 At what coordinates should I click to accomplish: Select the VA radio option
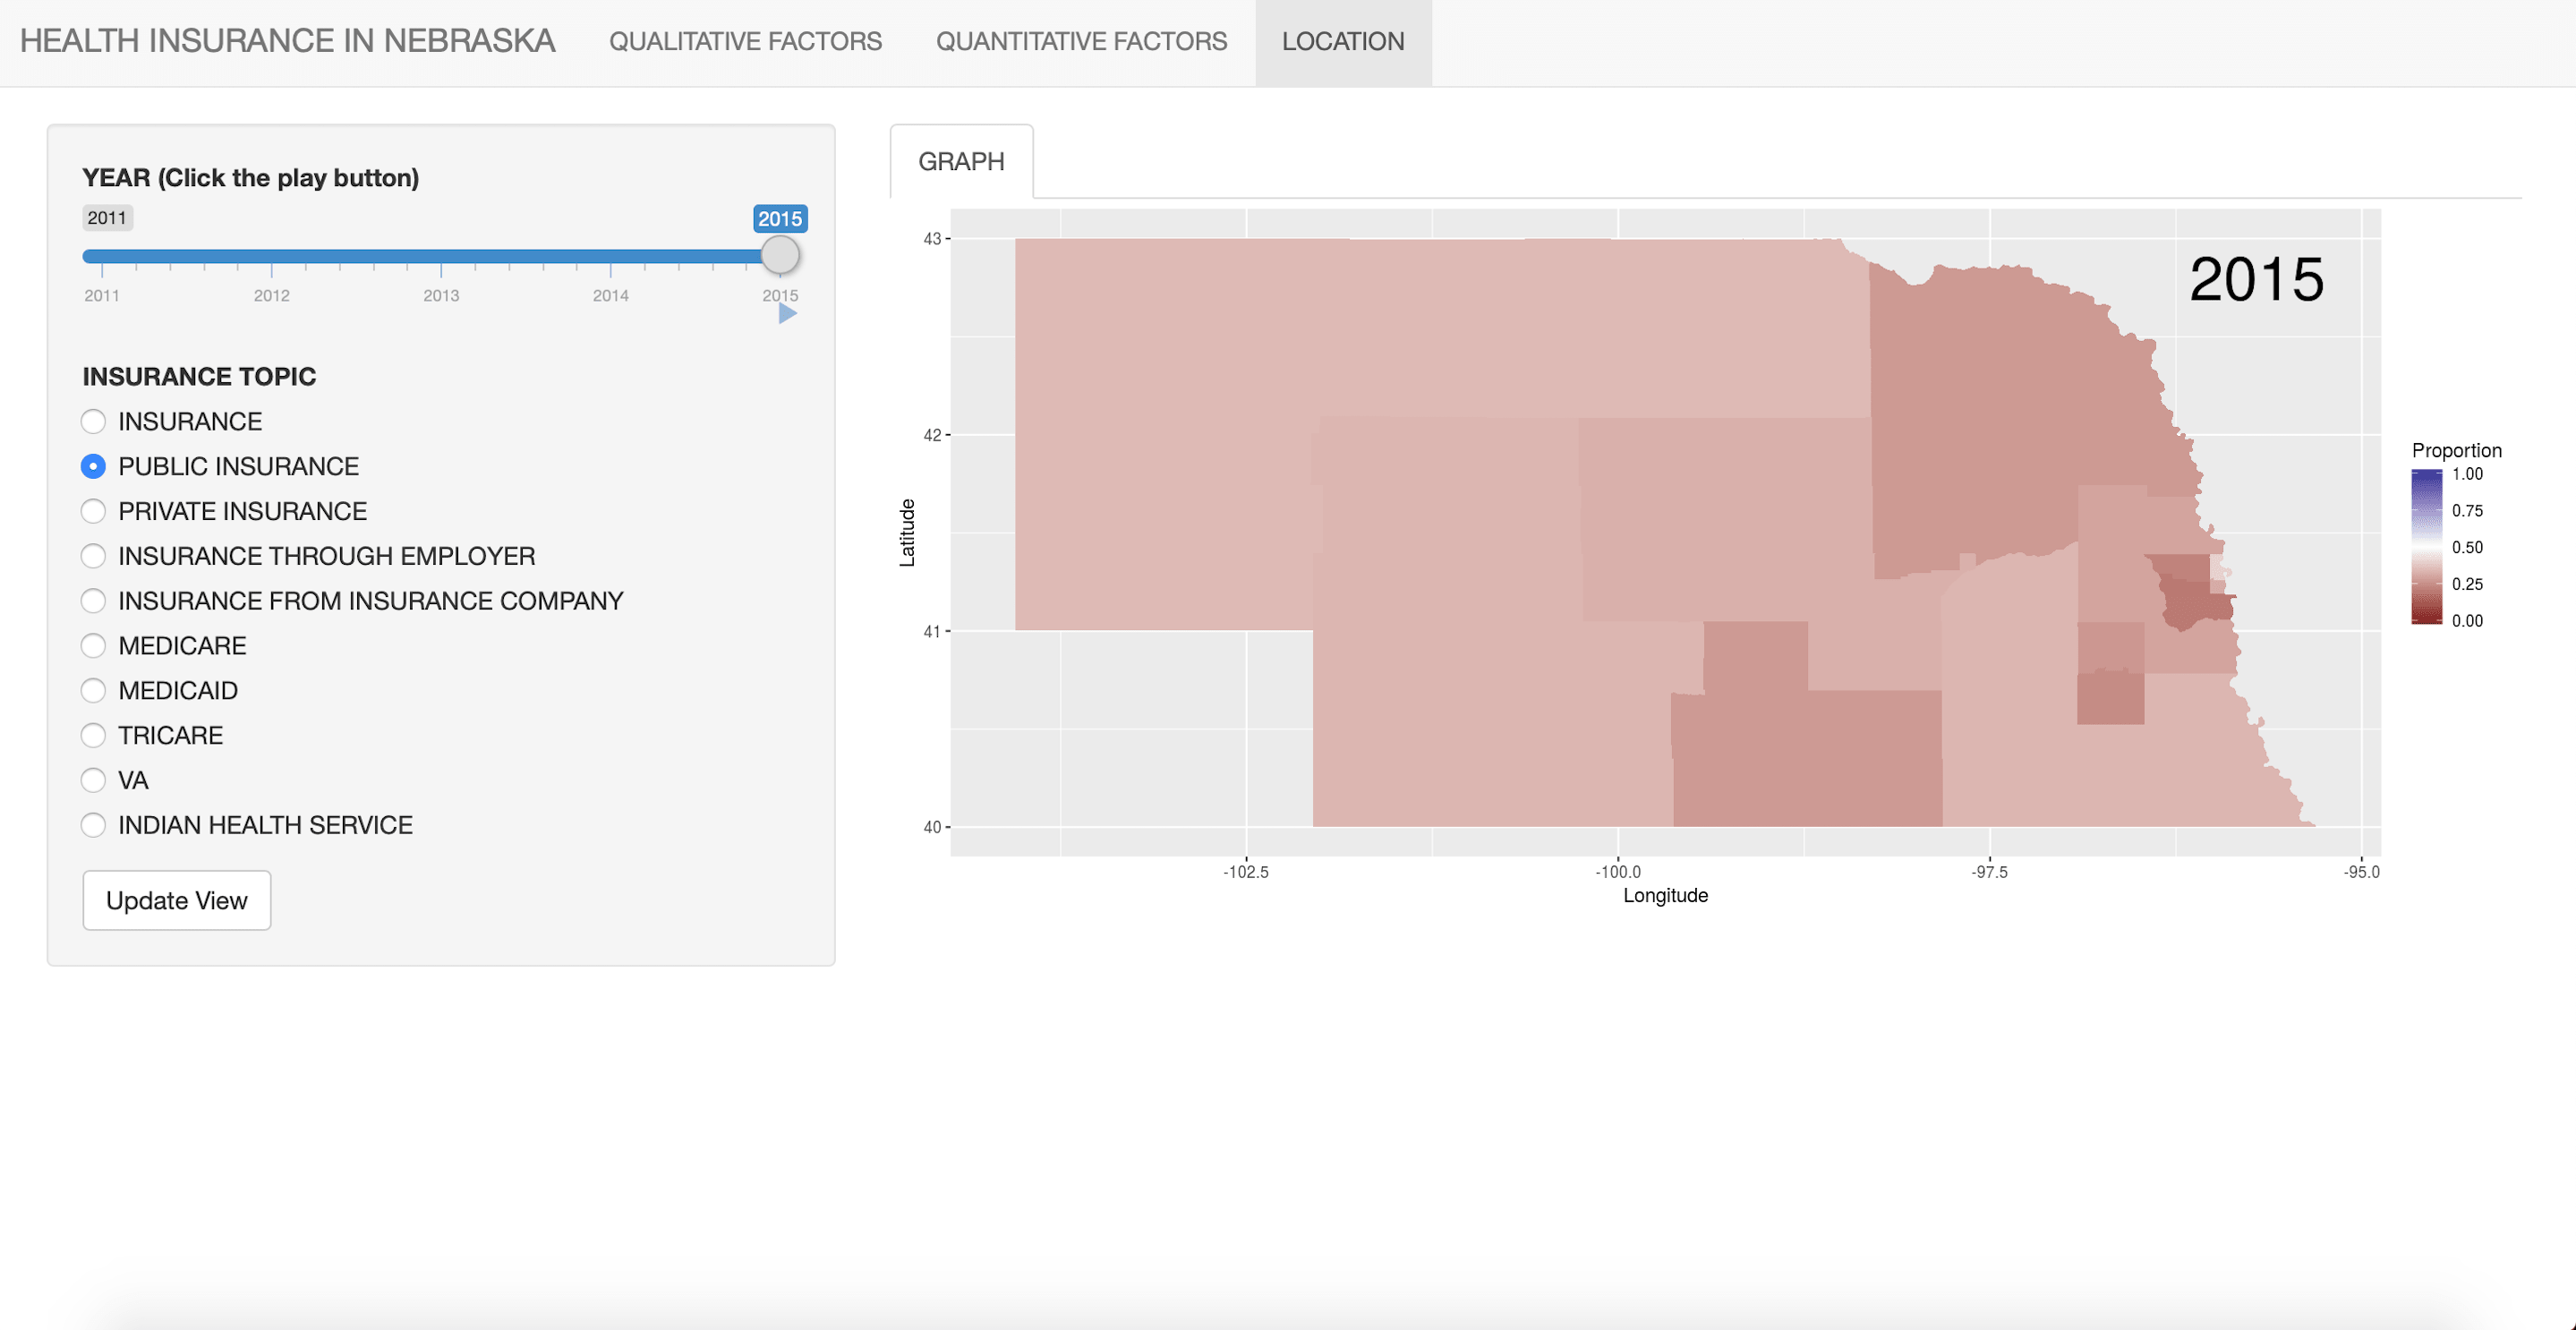click(x=93, y=780)
